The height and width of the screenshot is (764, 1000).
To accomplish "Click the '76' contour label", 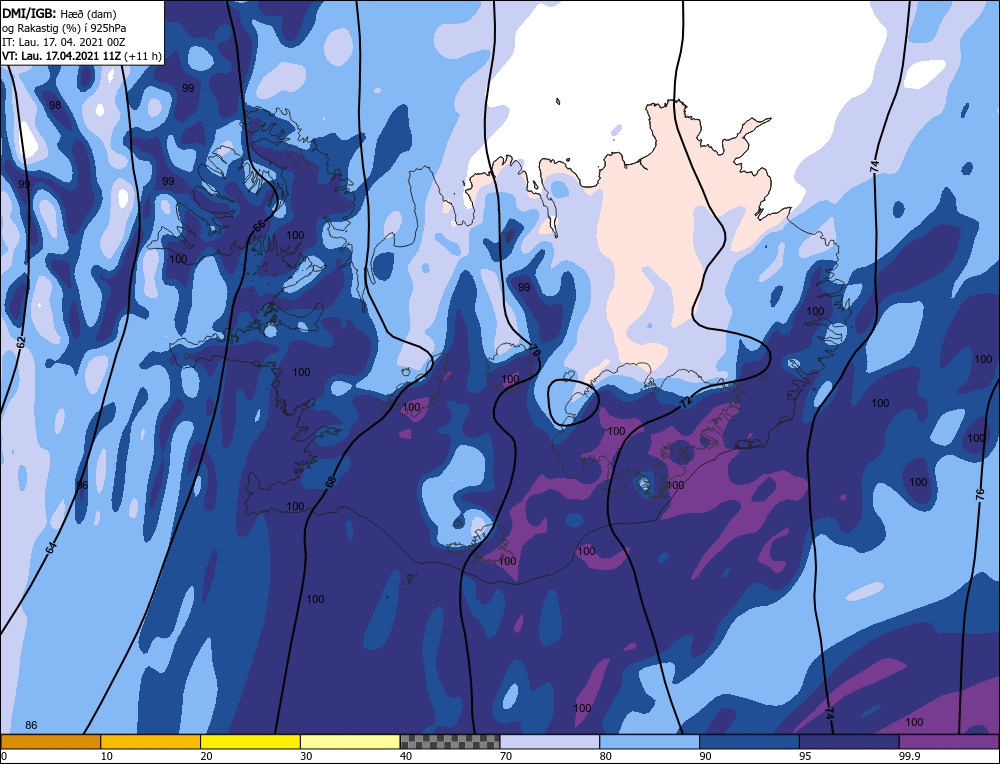I will pos(980,494).
